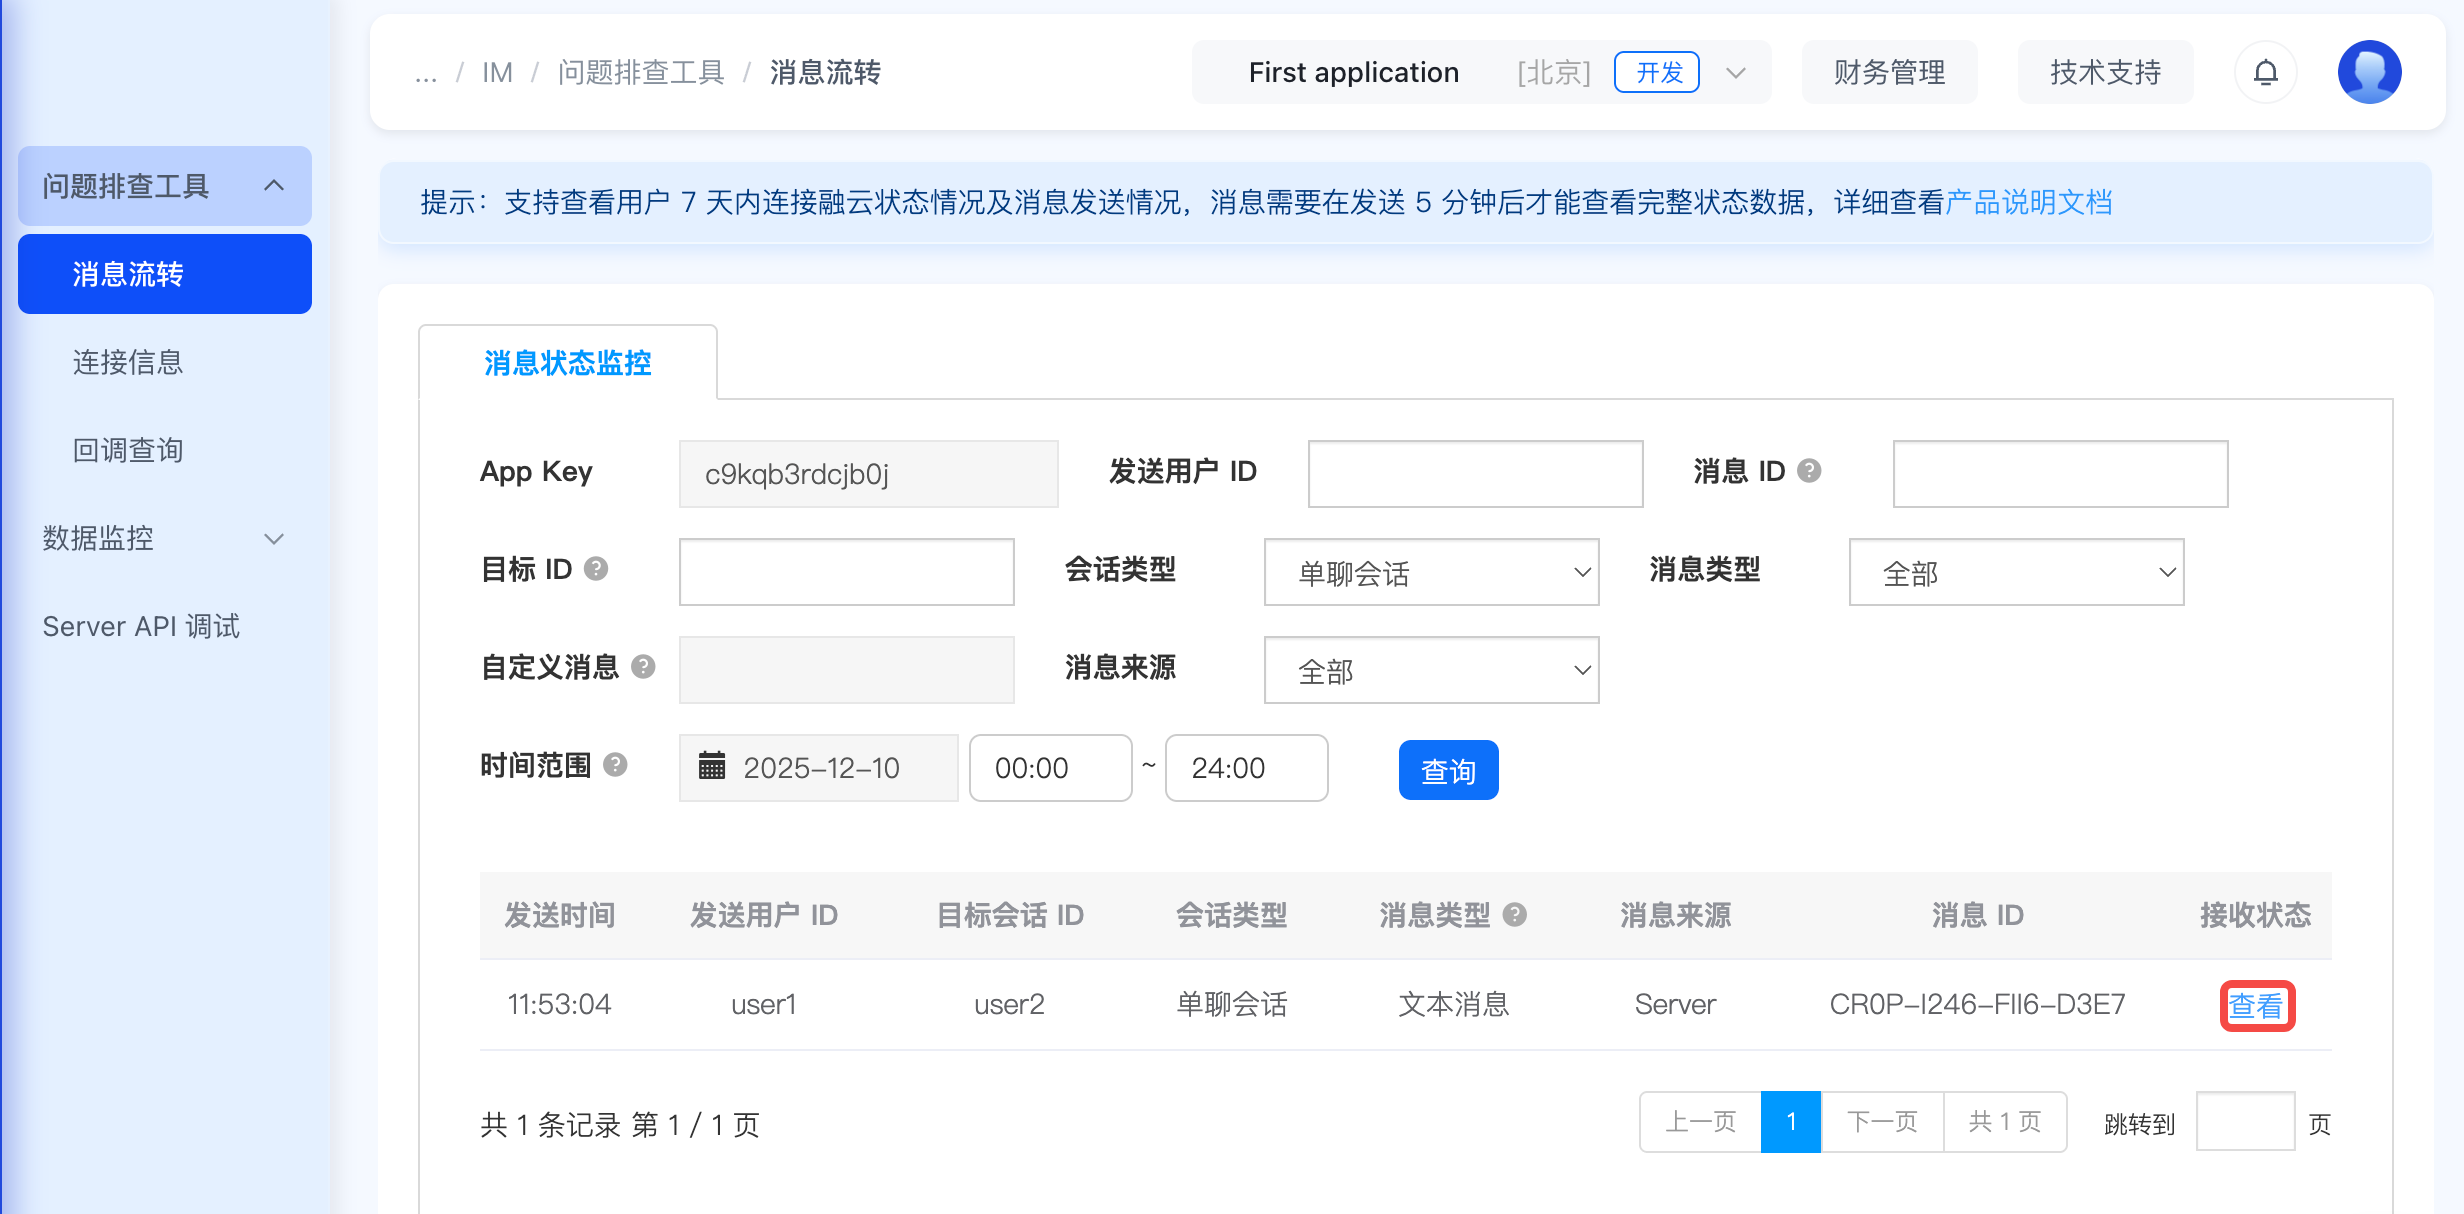Click 查看 link in the message row
Viewport: 2464px width, 1214px height.
[x=2256, y=1005]
